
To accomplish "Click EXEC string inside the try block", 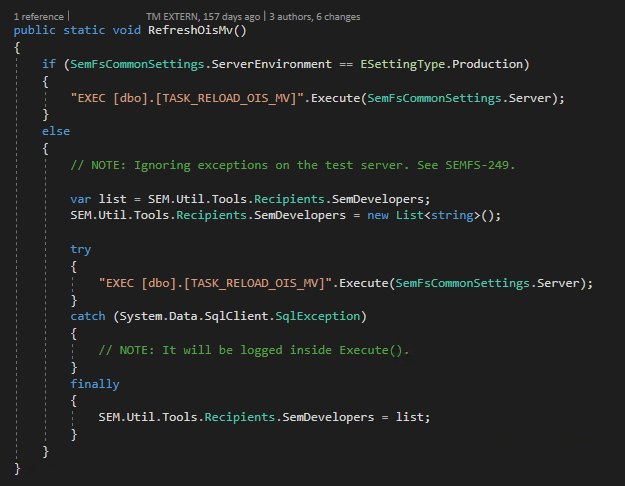I will pos(216,283).
